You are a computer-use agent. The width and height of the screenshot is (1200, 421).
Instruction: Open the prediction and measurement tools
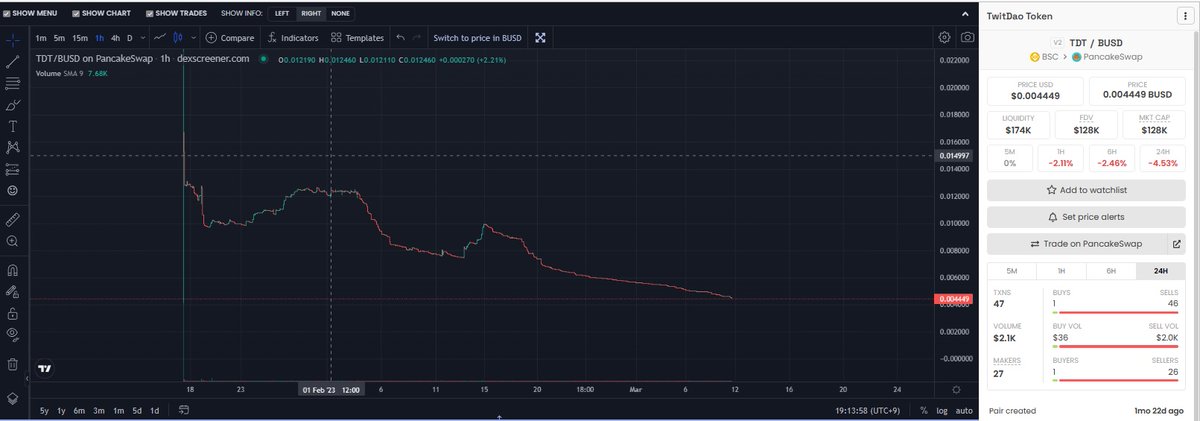click(x=13, y=169)
